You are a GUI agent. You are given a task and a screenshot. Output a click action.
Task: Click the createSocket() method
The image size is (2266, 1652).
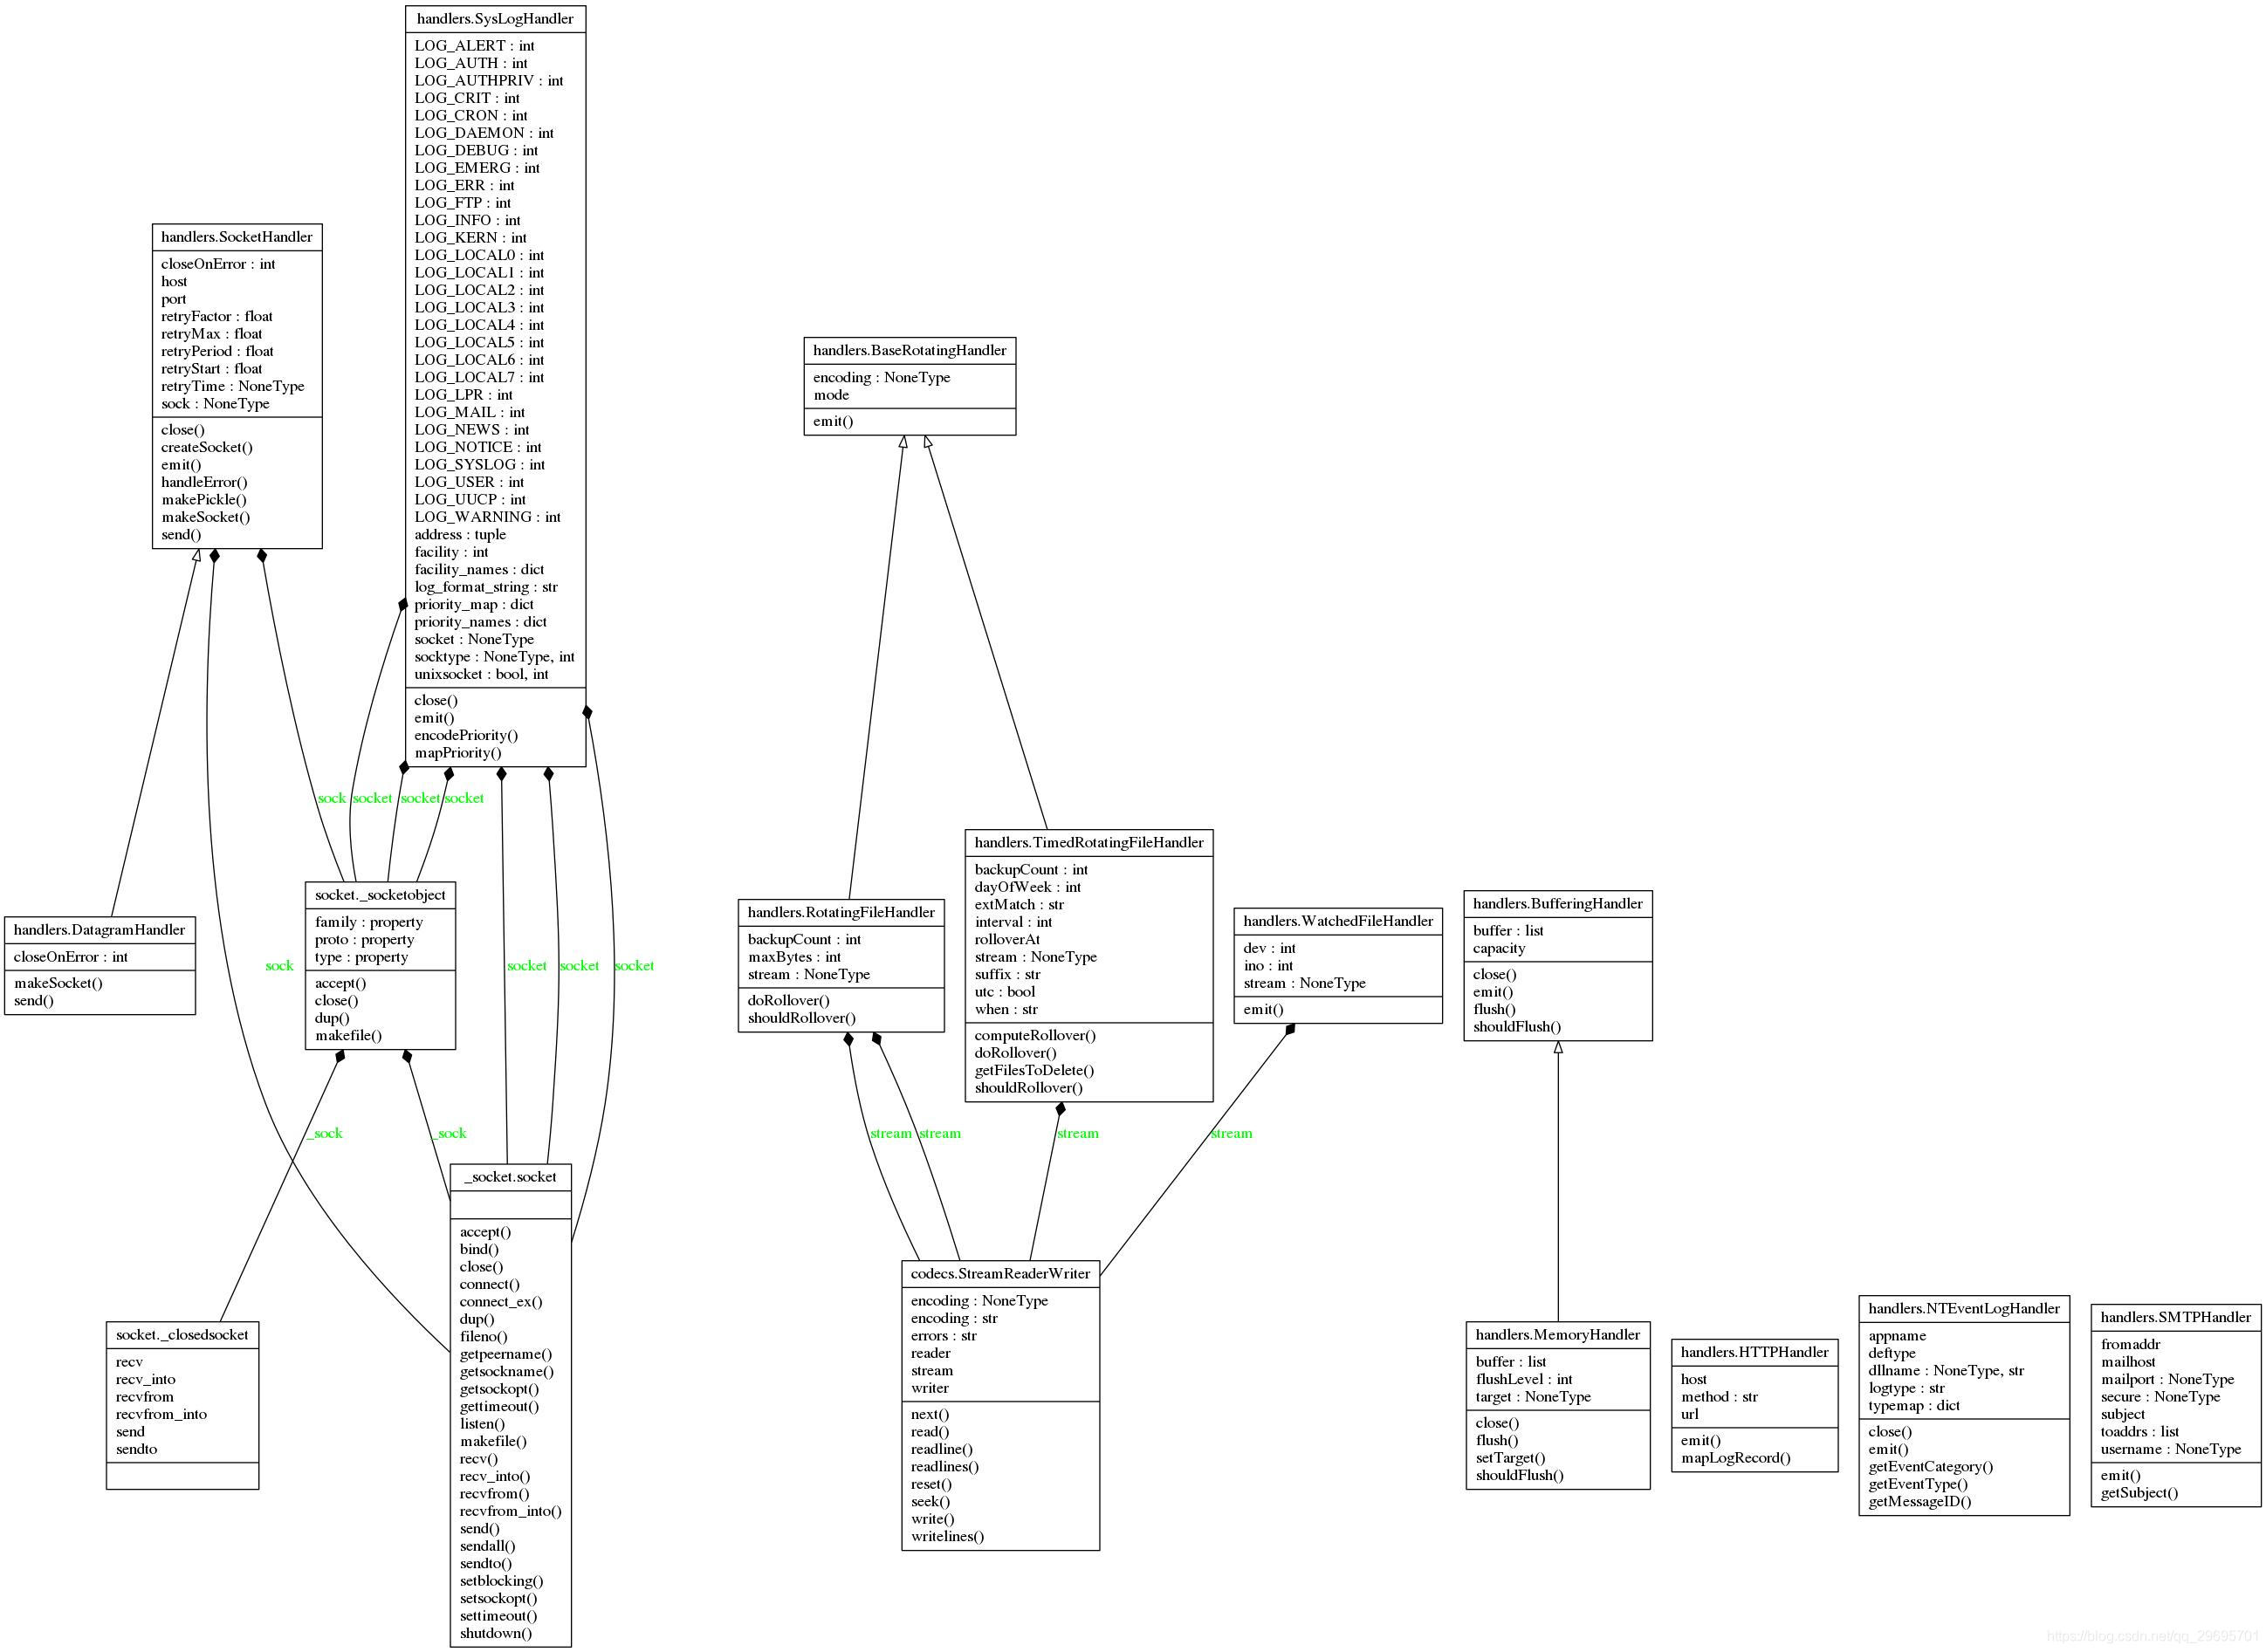[x=207, y=447]
